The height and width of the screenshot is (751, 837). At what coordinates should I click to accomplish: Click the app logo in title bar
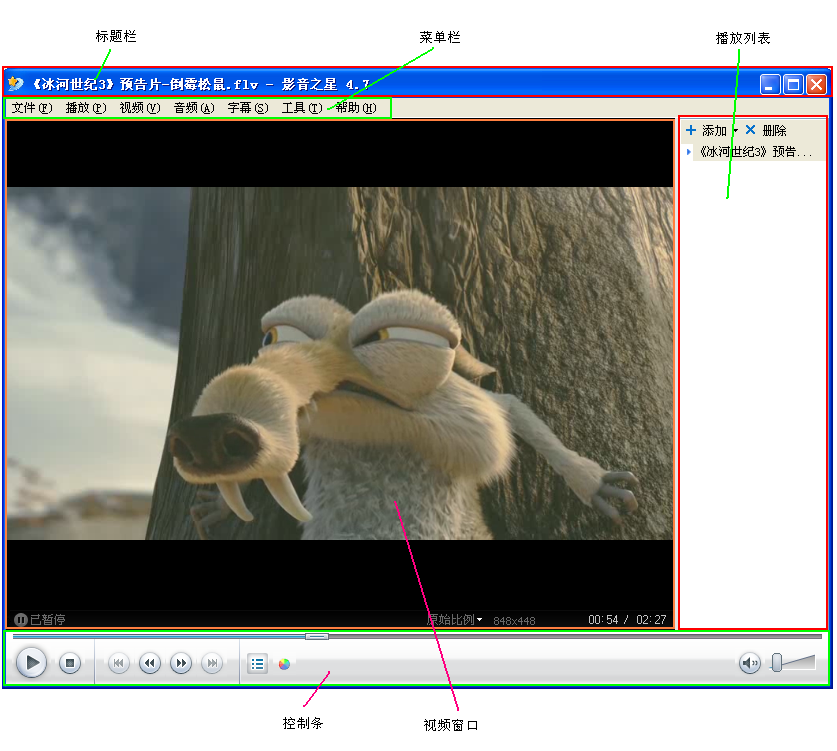[15, 84]
